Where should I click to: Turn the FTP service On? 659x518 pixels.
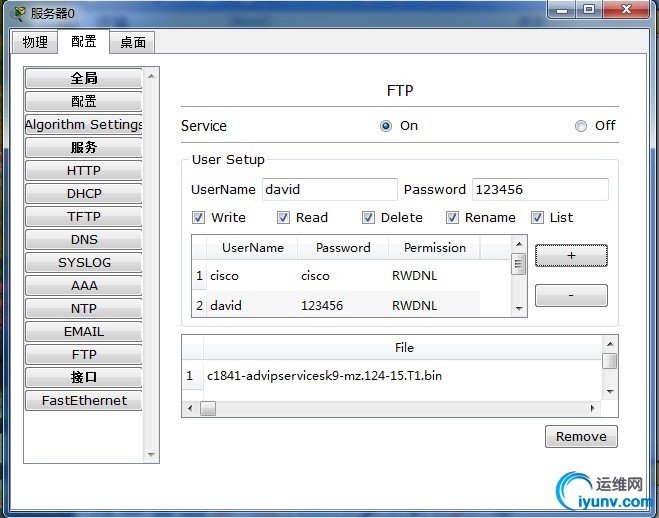386,126
